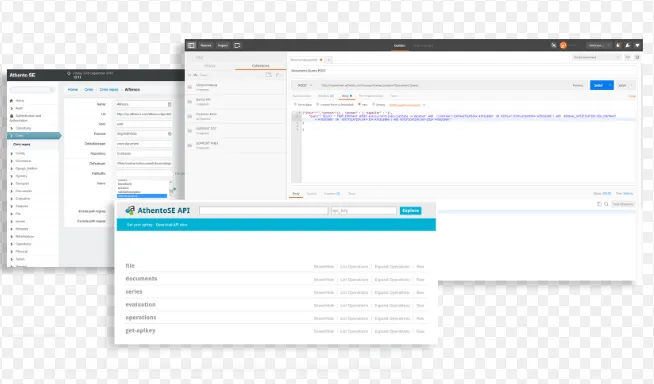Open the environment selector dropdown
Viewport: 654px width, 384px height.
(596, 58)
